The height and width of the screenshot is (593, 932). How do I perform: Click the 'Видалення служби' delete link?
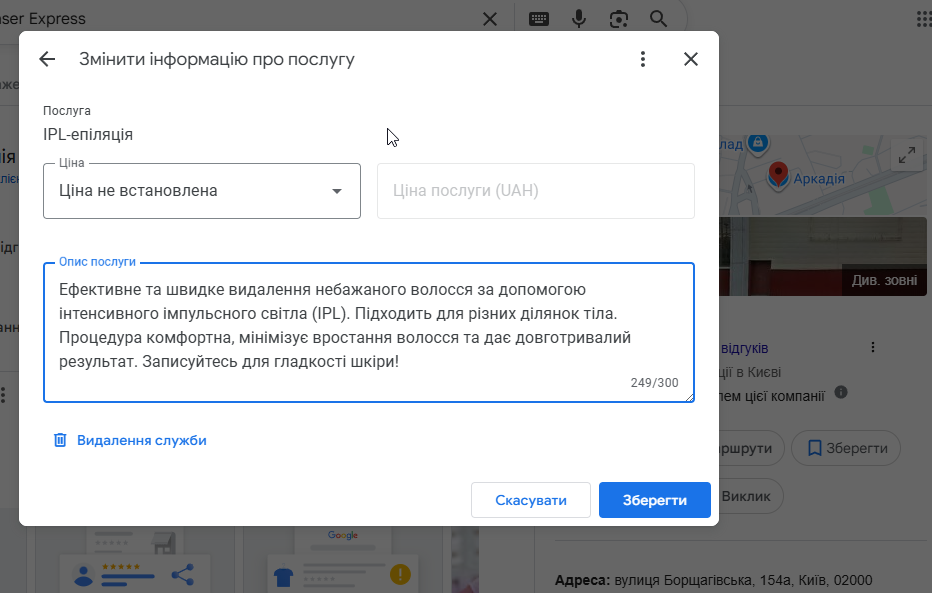click(x=130, y=440)
